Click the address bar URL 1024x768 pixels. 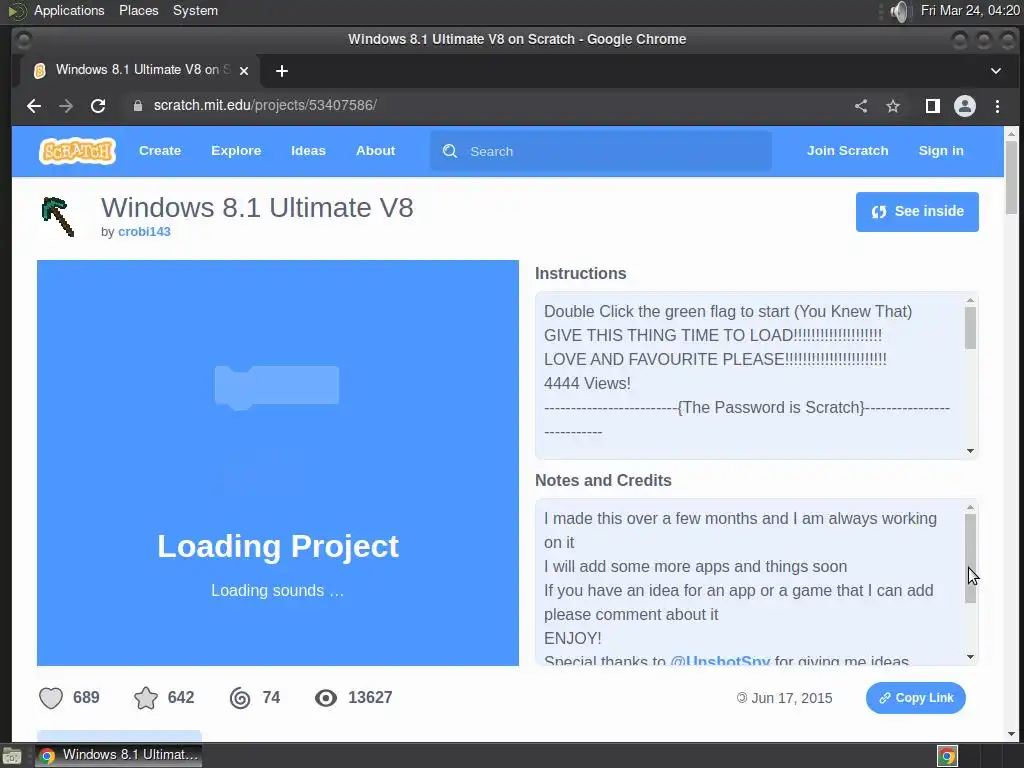(265, 106)
